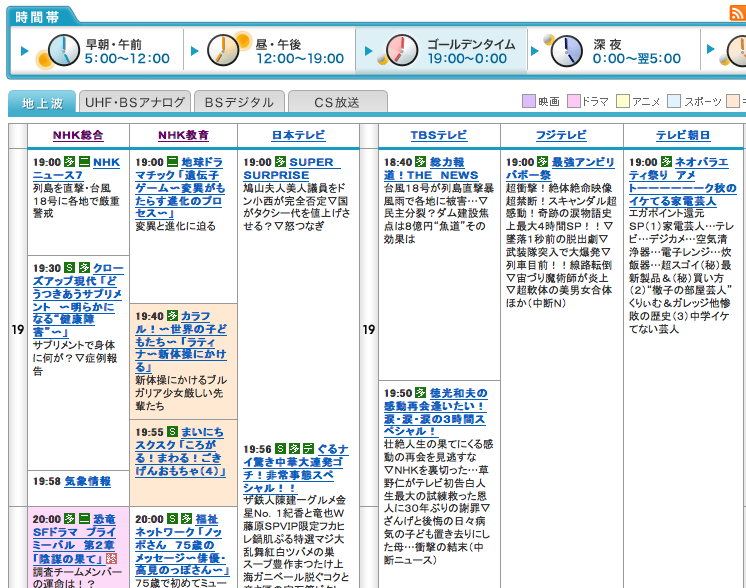Click the アニメ yellow legend swatch

pyautogui.click(x=623, y=101)
